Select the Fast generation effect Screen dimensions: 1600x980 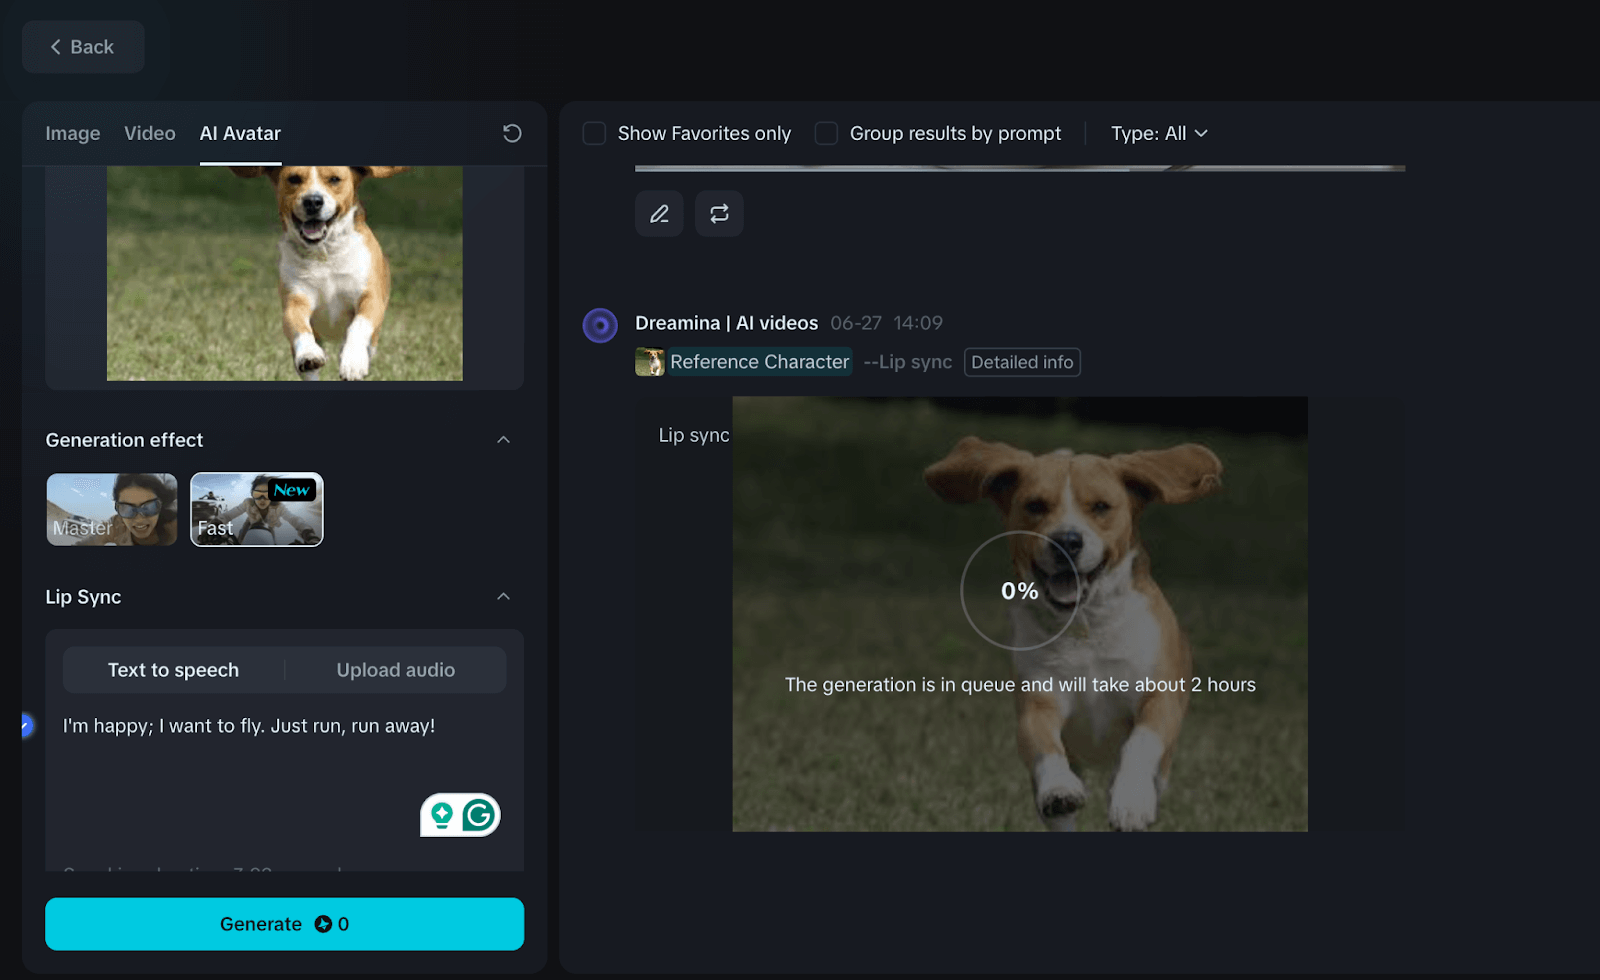[257, 509]
